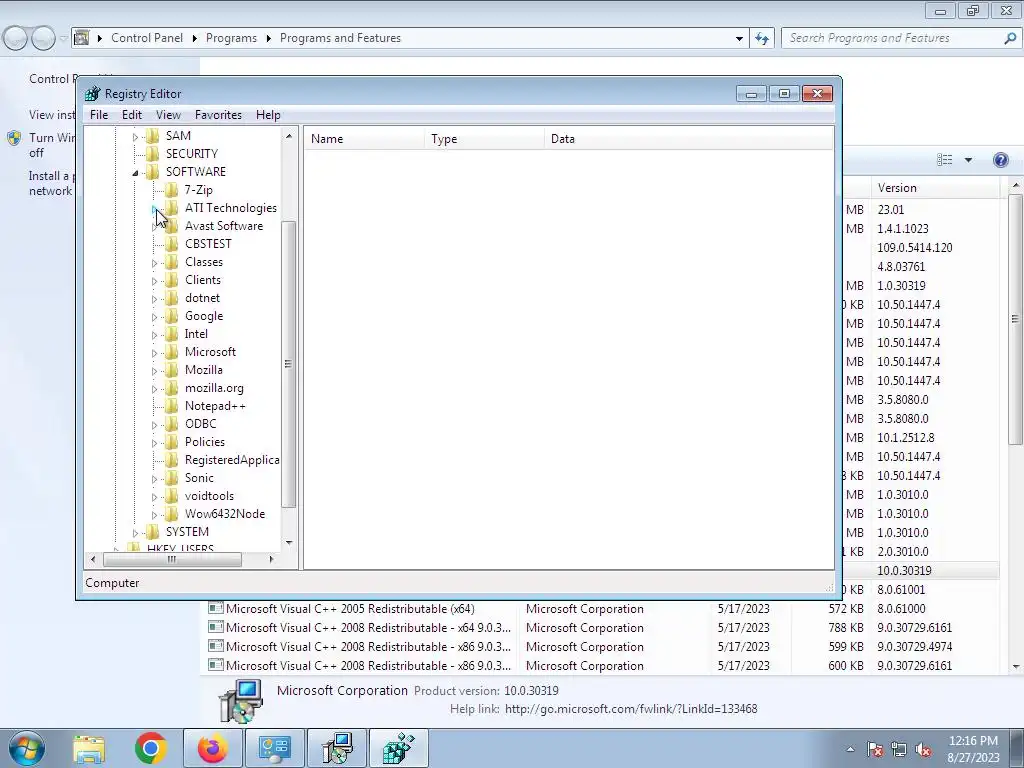Switch to Registry Editor taskbar button

[399, 748]
